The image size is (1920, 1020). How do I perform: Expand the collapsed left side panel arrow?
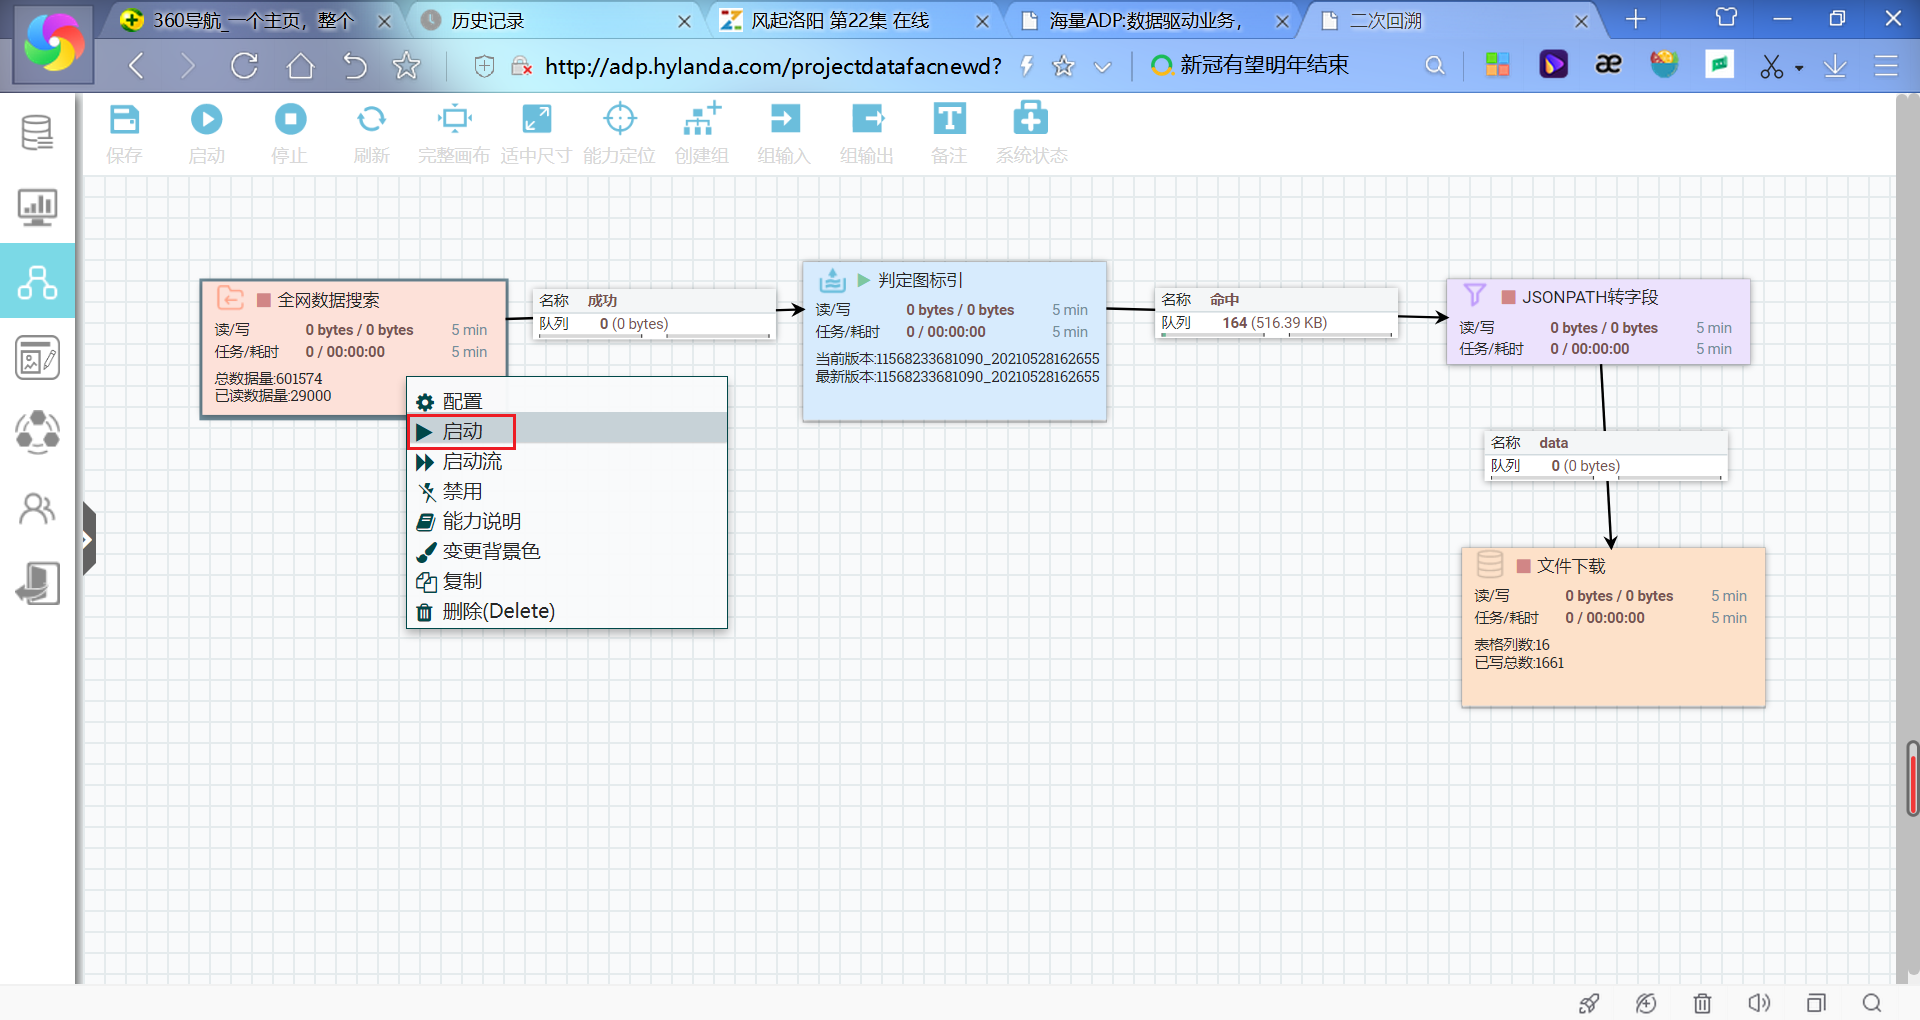(88, 540)
